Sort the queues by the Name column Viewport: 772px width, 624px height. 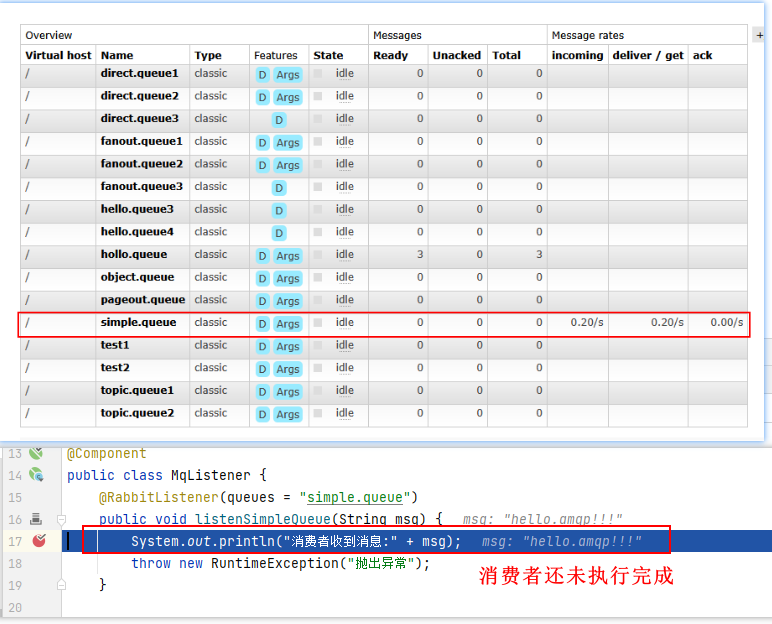[117, 56]
